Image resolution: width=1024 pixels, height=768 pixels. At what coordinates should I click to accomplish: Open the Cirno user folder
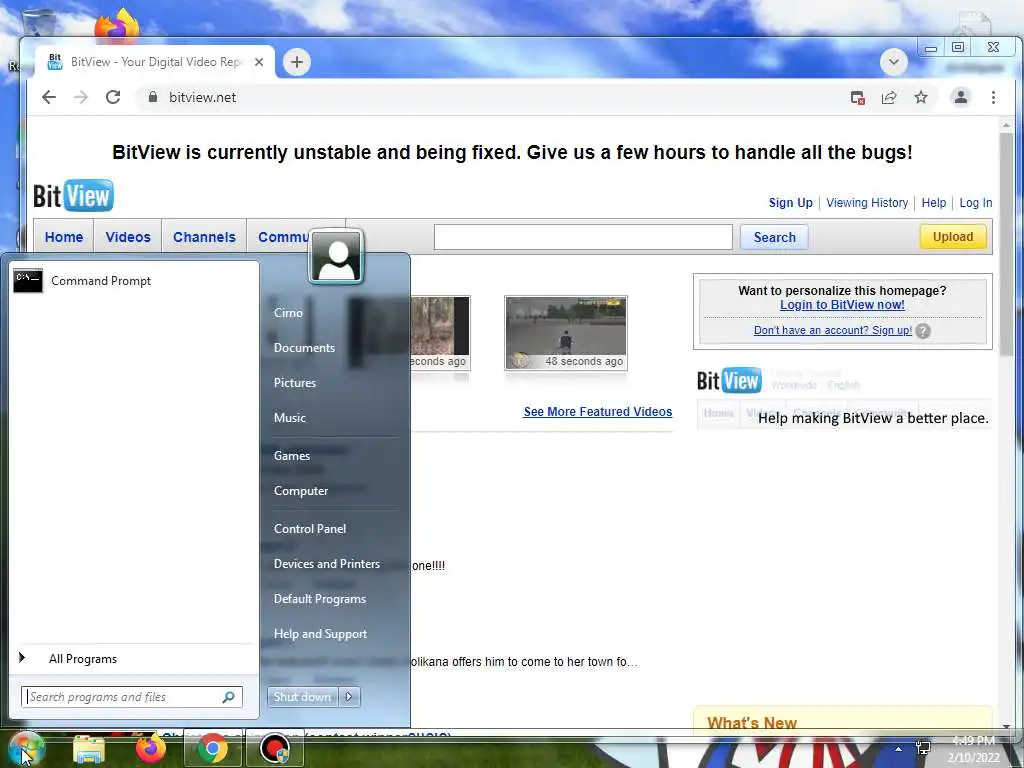pos(288,313)
